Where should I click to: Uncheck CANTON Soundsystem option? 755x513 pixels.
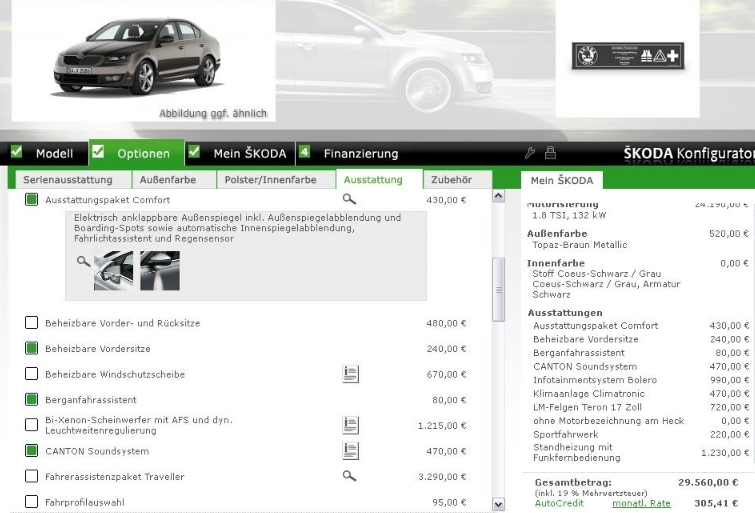[x=31, y=451]
